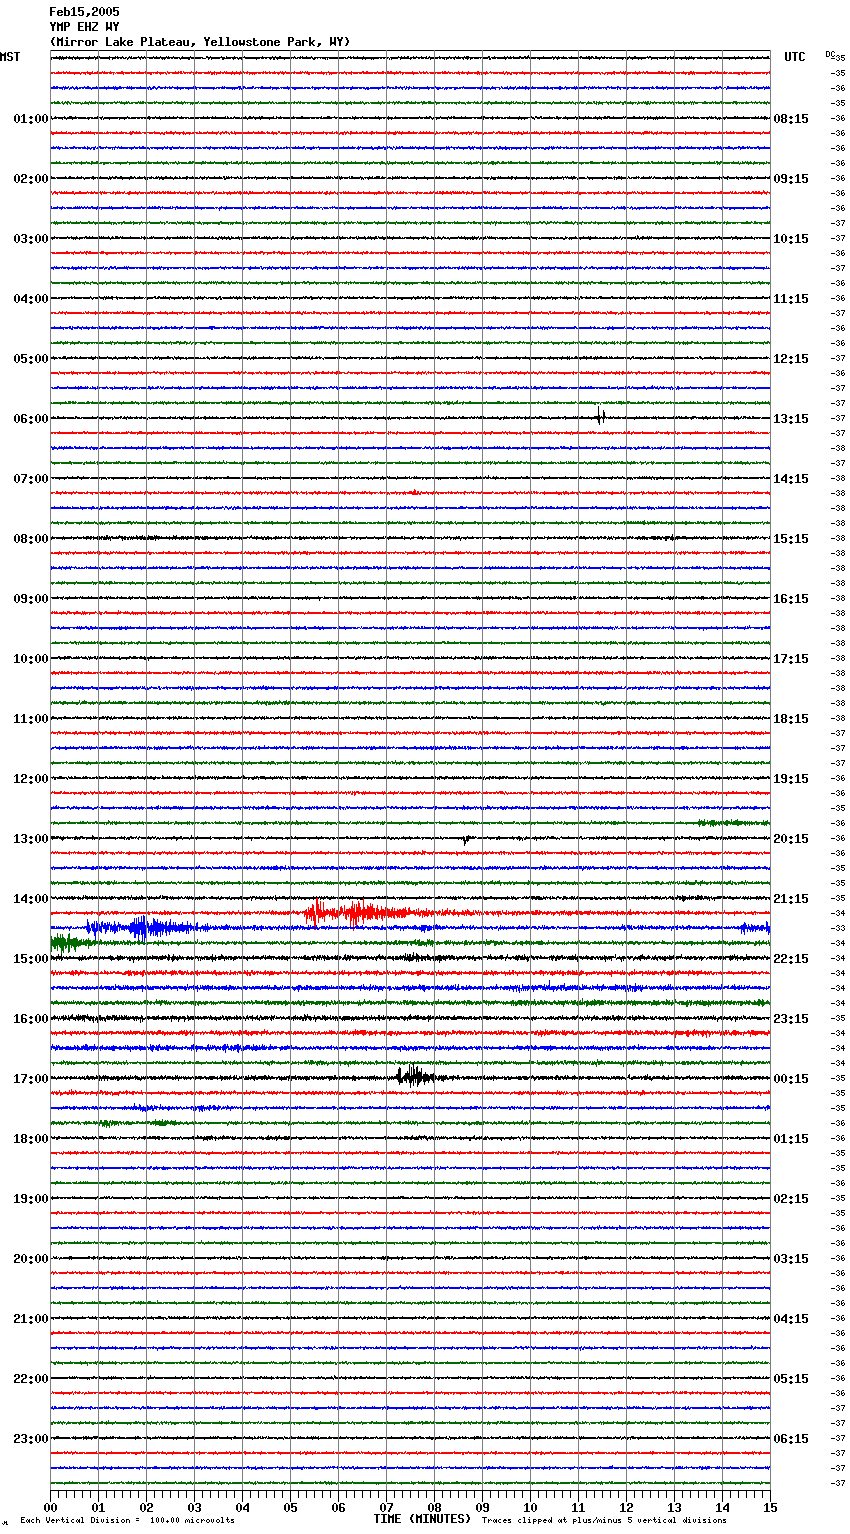Click the 23:15 UTC row label
Screen dimensions: 850x1534
coord(791,1019)
